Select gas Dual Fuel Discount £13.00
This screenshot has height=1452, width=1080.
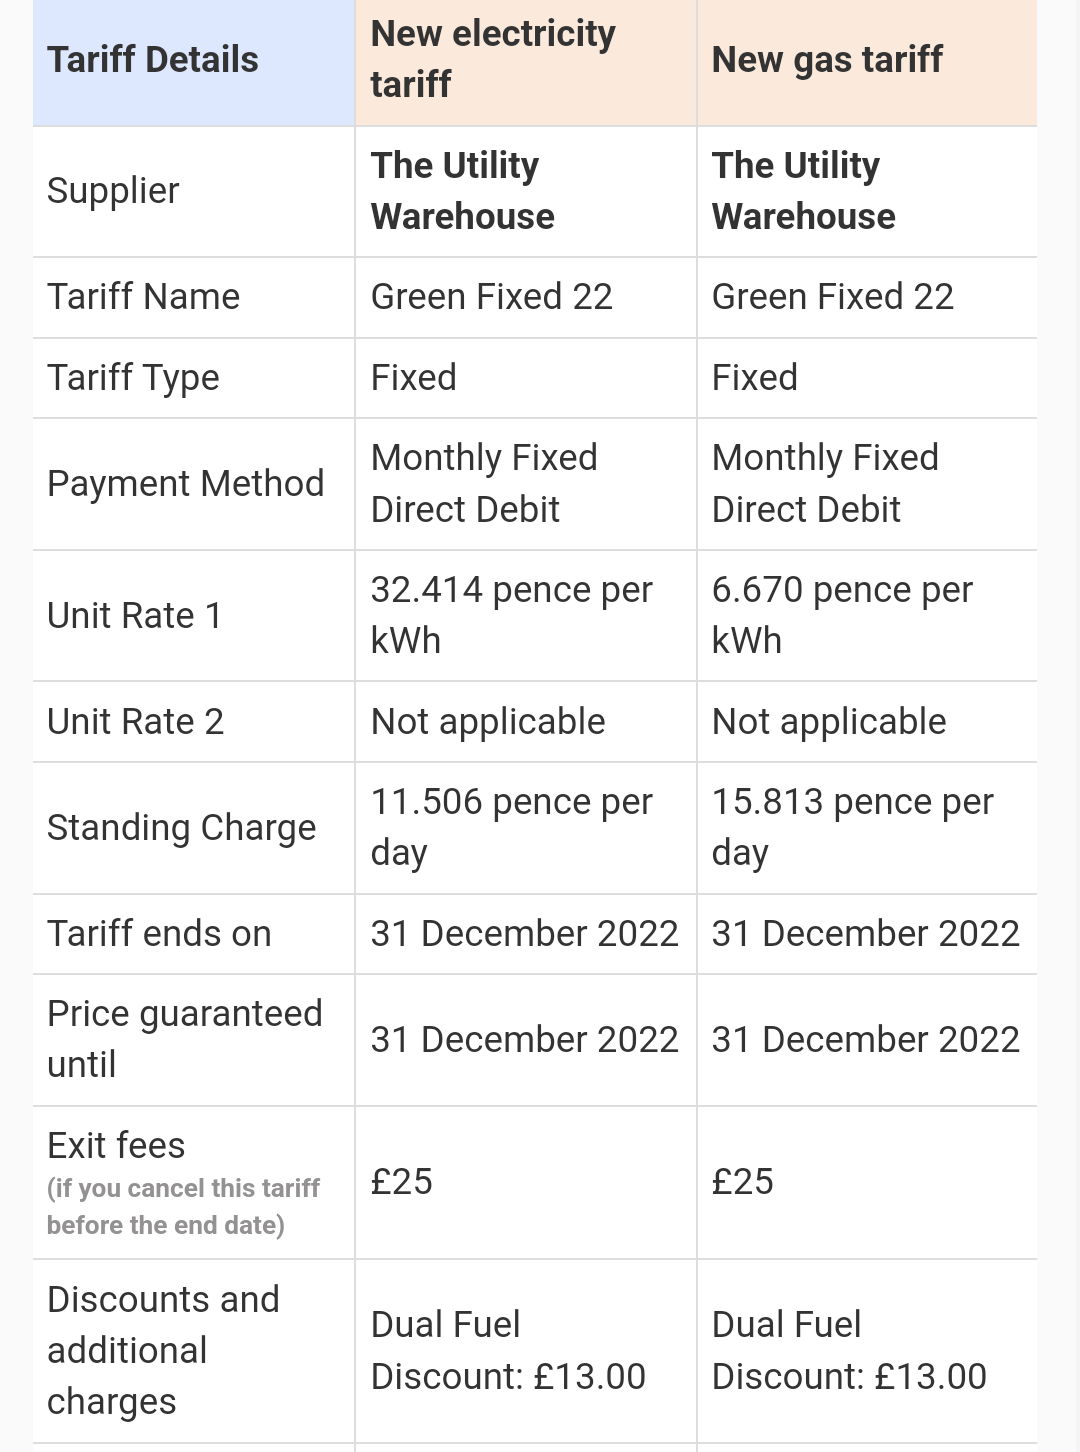(x=849, y=1351)
